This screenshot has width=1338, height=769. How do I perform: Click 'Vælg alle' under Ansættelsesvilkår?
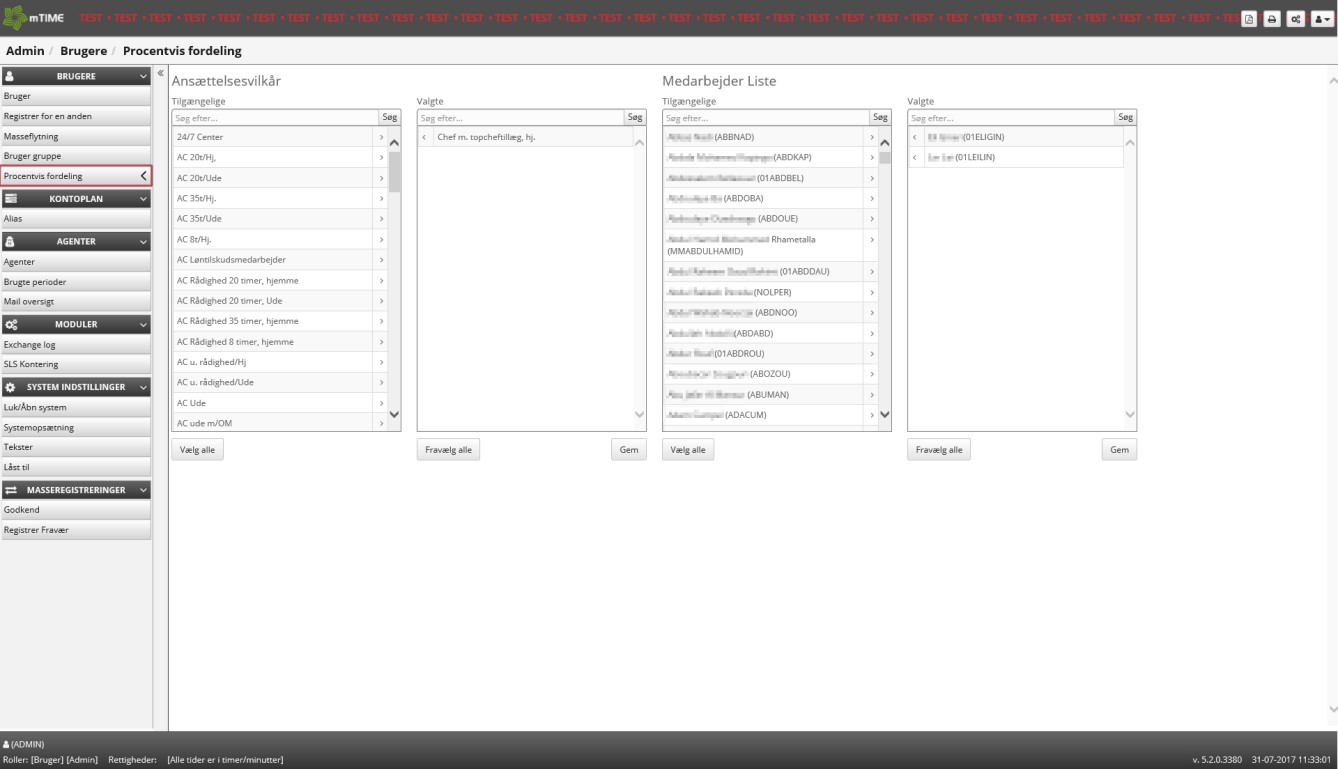[197, 450]
